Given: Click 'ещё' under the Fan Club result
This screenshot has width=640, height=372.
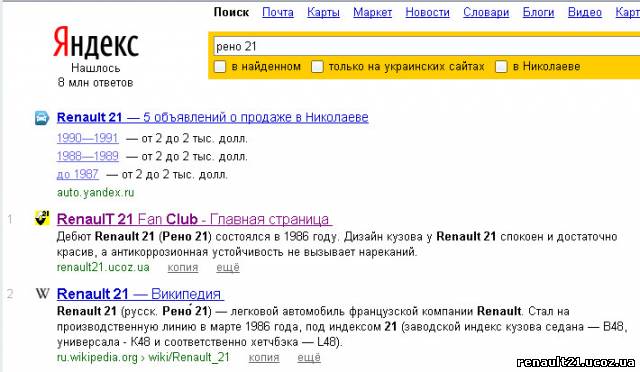Looking at the screenshot, I should click(x=228, y=268).
